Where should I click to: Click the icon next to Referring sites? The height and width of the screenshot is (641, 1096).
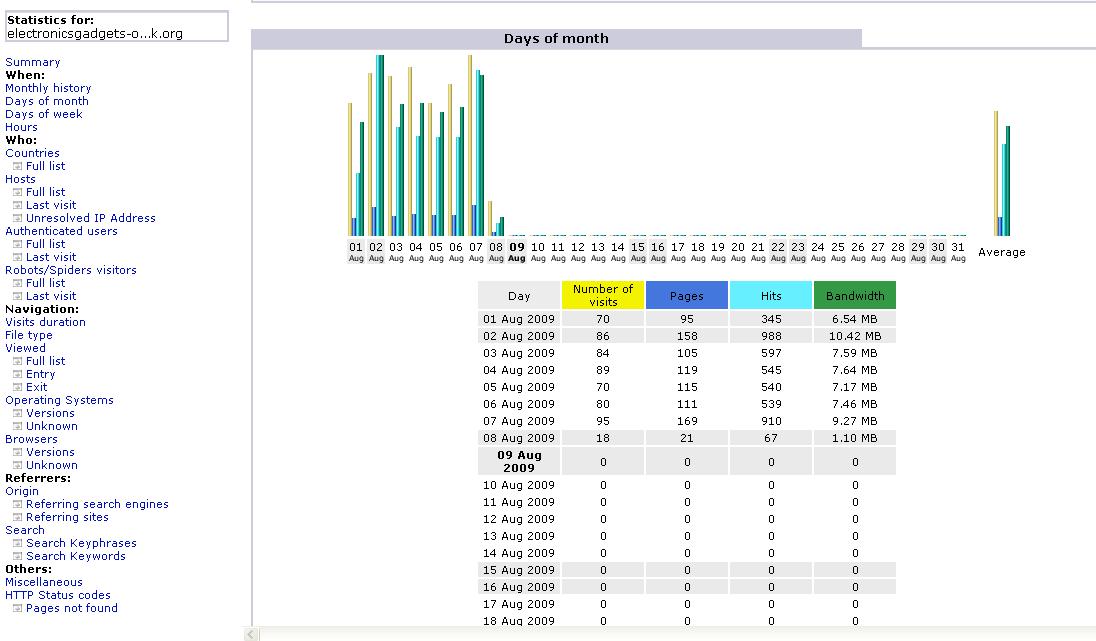(17, 517)
